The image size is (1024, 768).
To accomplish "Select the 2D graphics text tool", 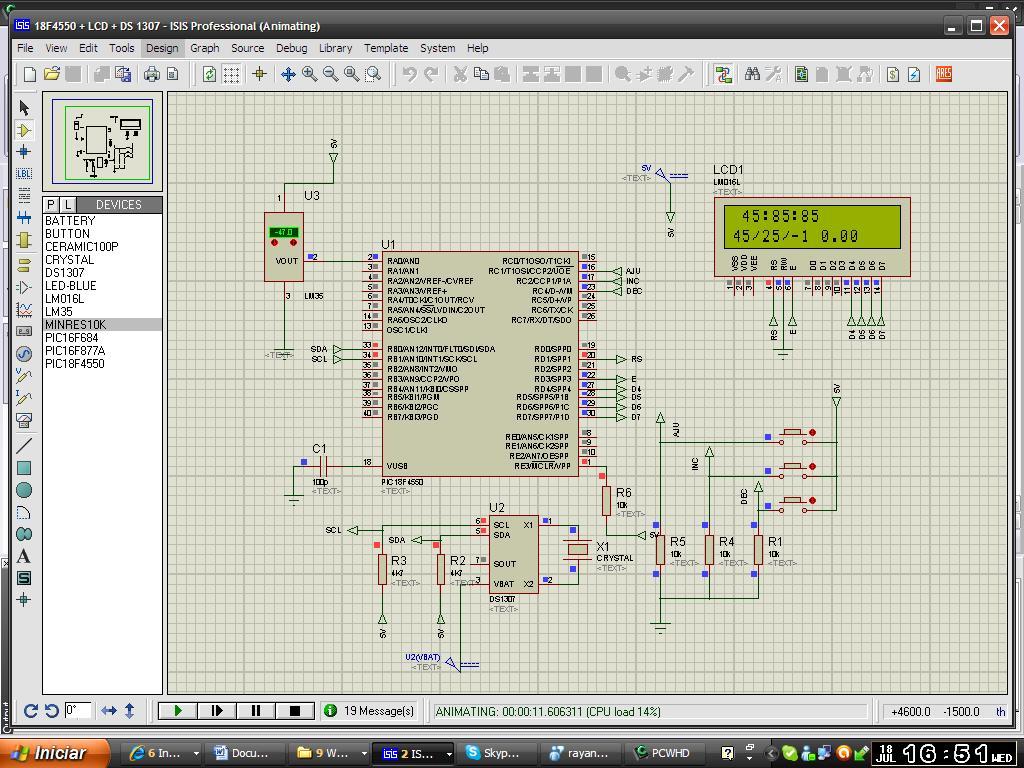I will (24, 556).
